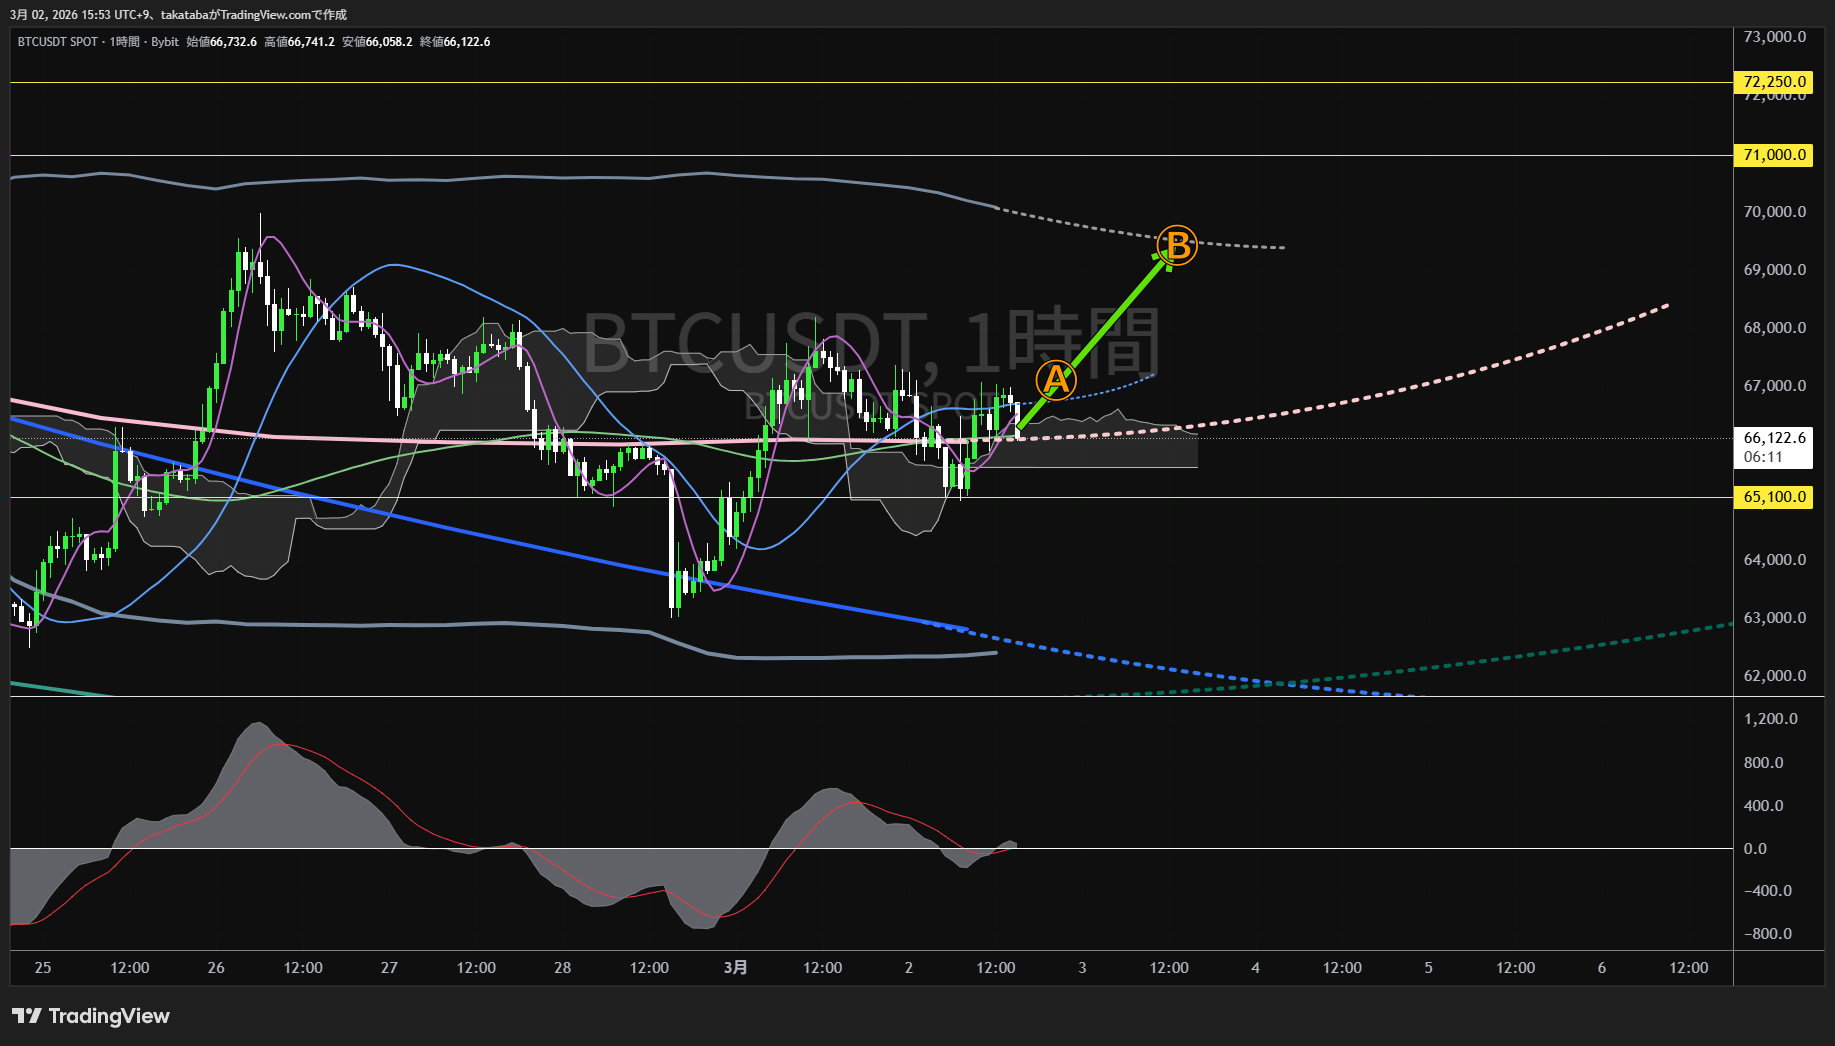Viewport: 1835px width, 1046px height.
Task: Click the 26 date label on time axis
Action: coord(216,967)
